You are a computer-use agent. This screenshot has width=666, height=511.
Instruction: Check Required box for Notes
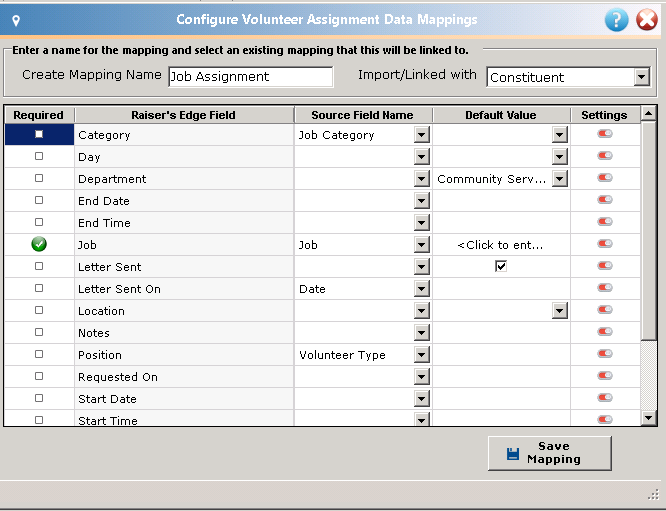tap(39, 332)
